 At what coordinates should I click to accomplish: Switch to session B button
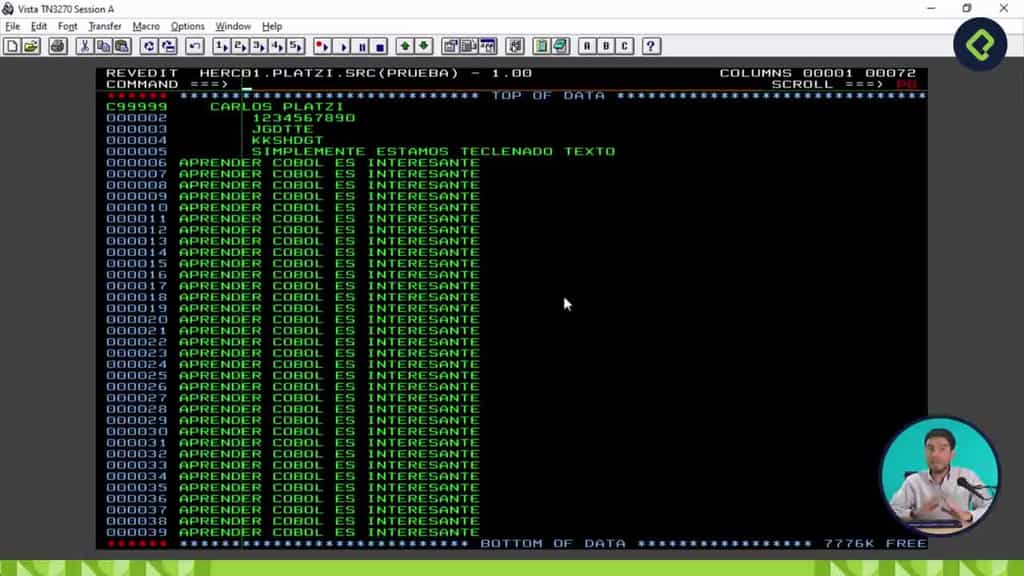click(605, 46)
